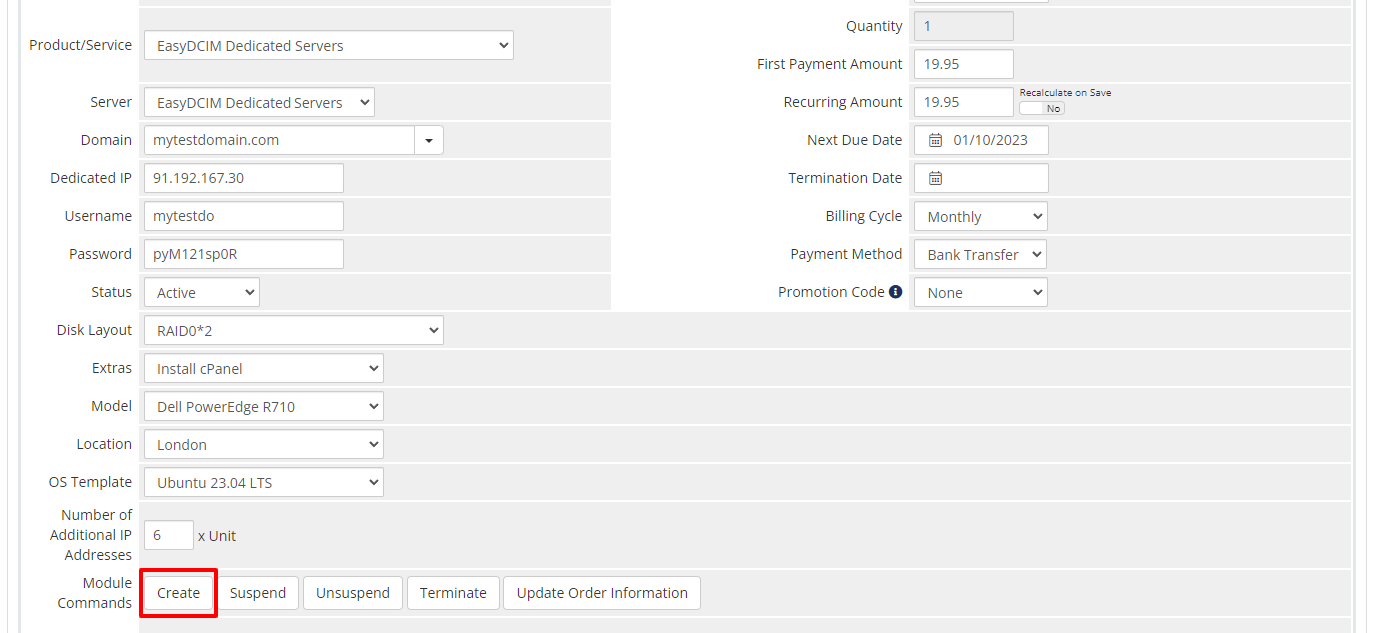Open the Model dropdown showing Dell PowerEdge R710
The image size is (1373, 633).
tap(264, 406)
